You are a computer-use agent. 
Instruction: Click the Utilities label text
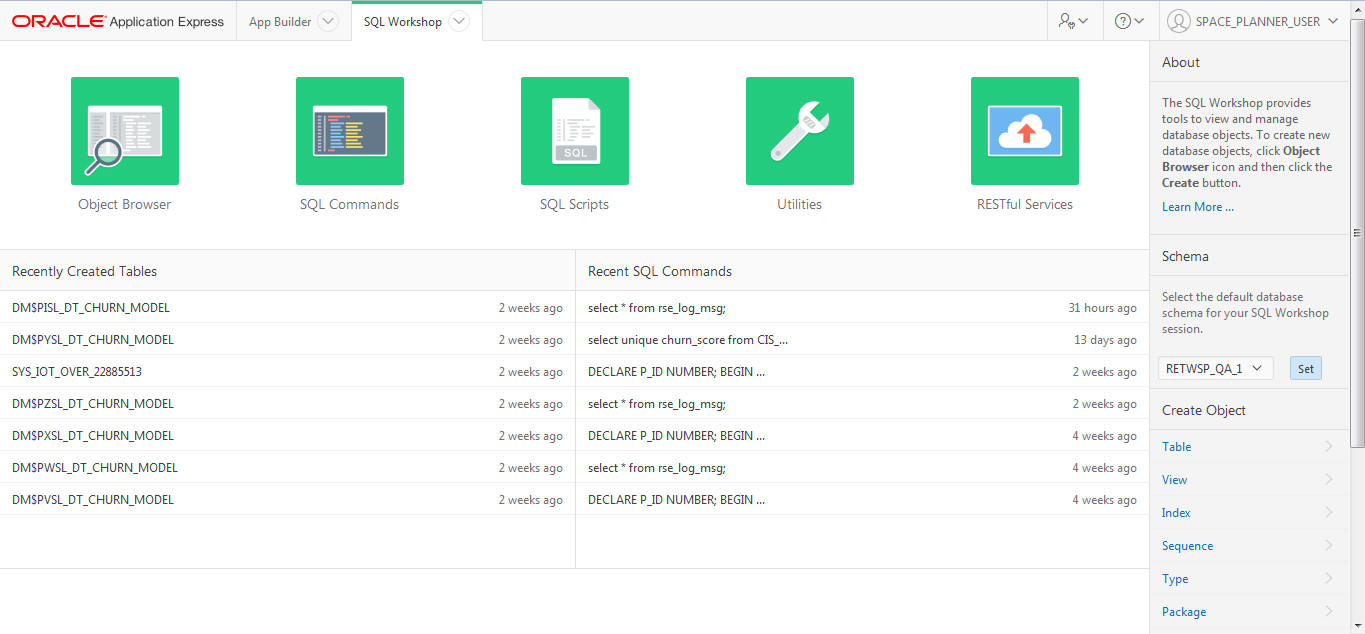[800, 204]
